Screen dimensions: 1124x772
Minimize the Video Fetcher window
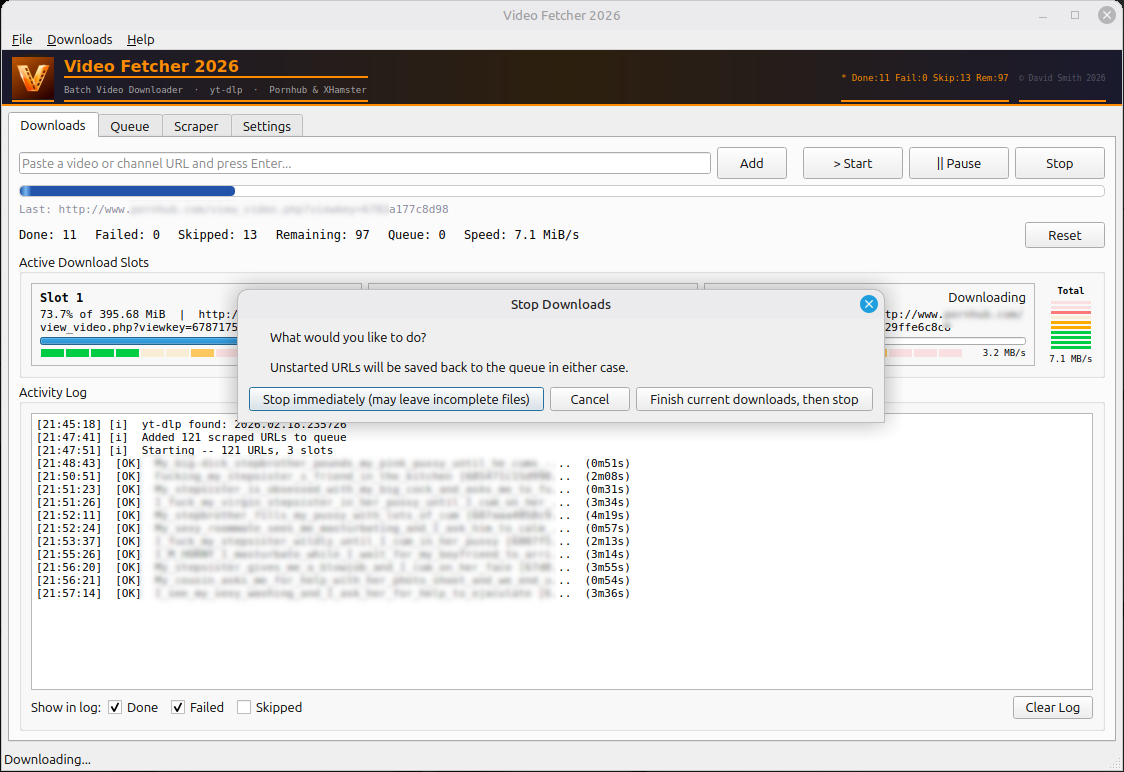point(1045,15)
